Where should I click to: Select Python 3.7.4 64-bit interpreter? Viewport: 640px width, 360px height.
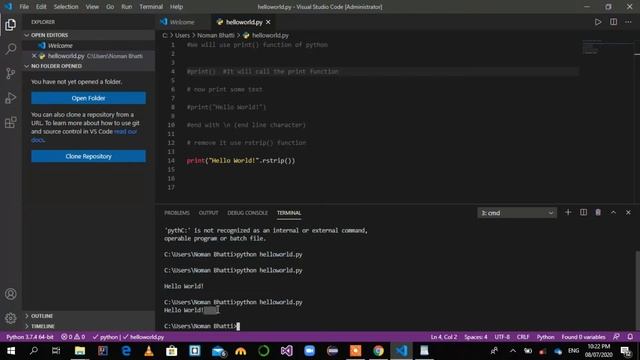pos(30,337)
